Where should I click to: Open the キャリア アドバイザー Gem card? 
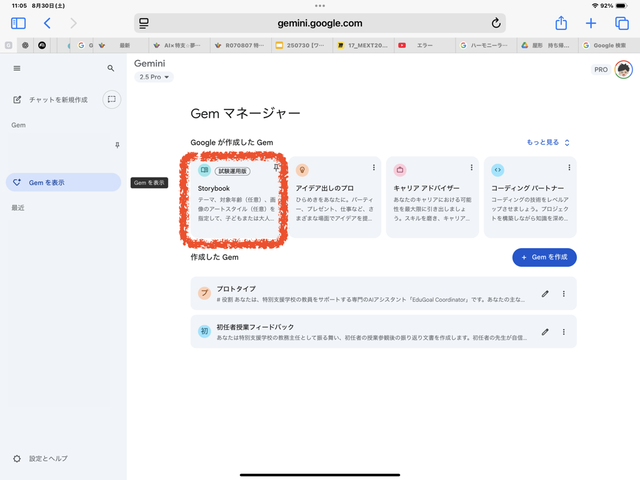coord(432,197)
